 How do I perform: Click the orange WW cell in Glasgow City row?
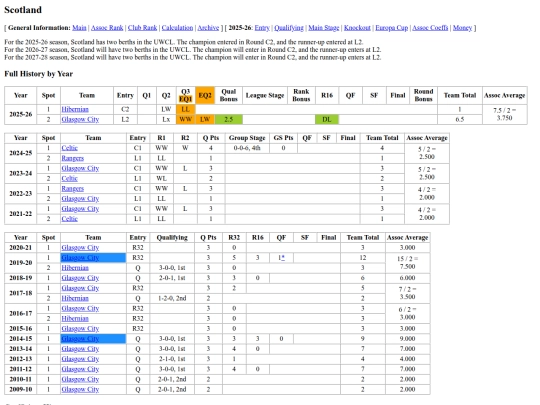click(x=185, y=120)
